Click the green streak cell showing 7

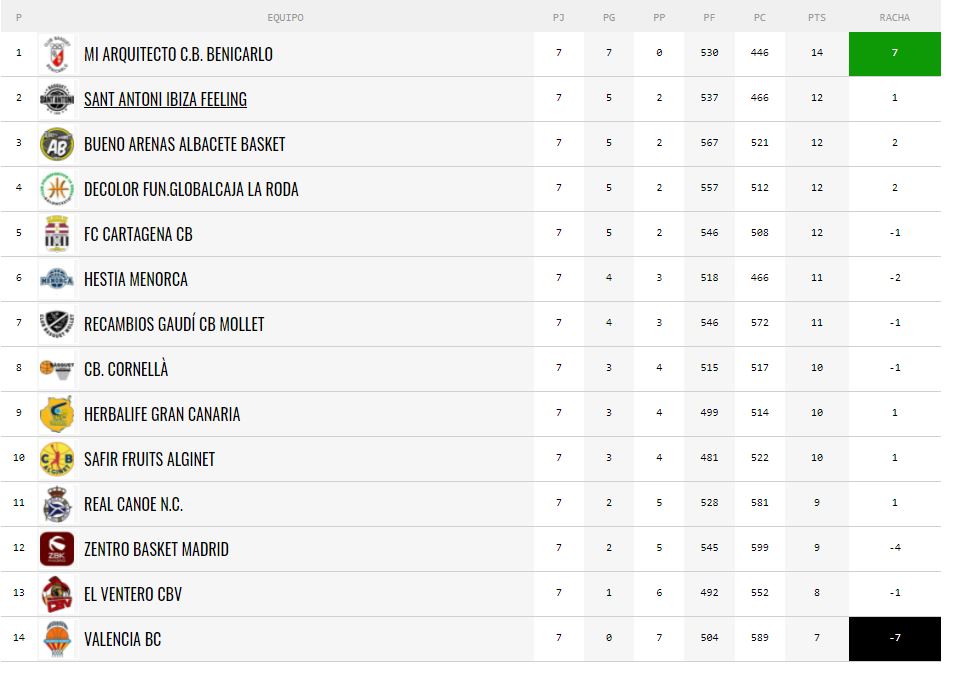(x=894, y=53)
